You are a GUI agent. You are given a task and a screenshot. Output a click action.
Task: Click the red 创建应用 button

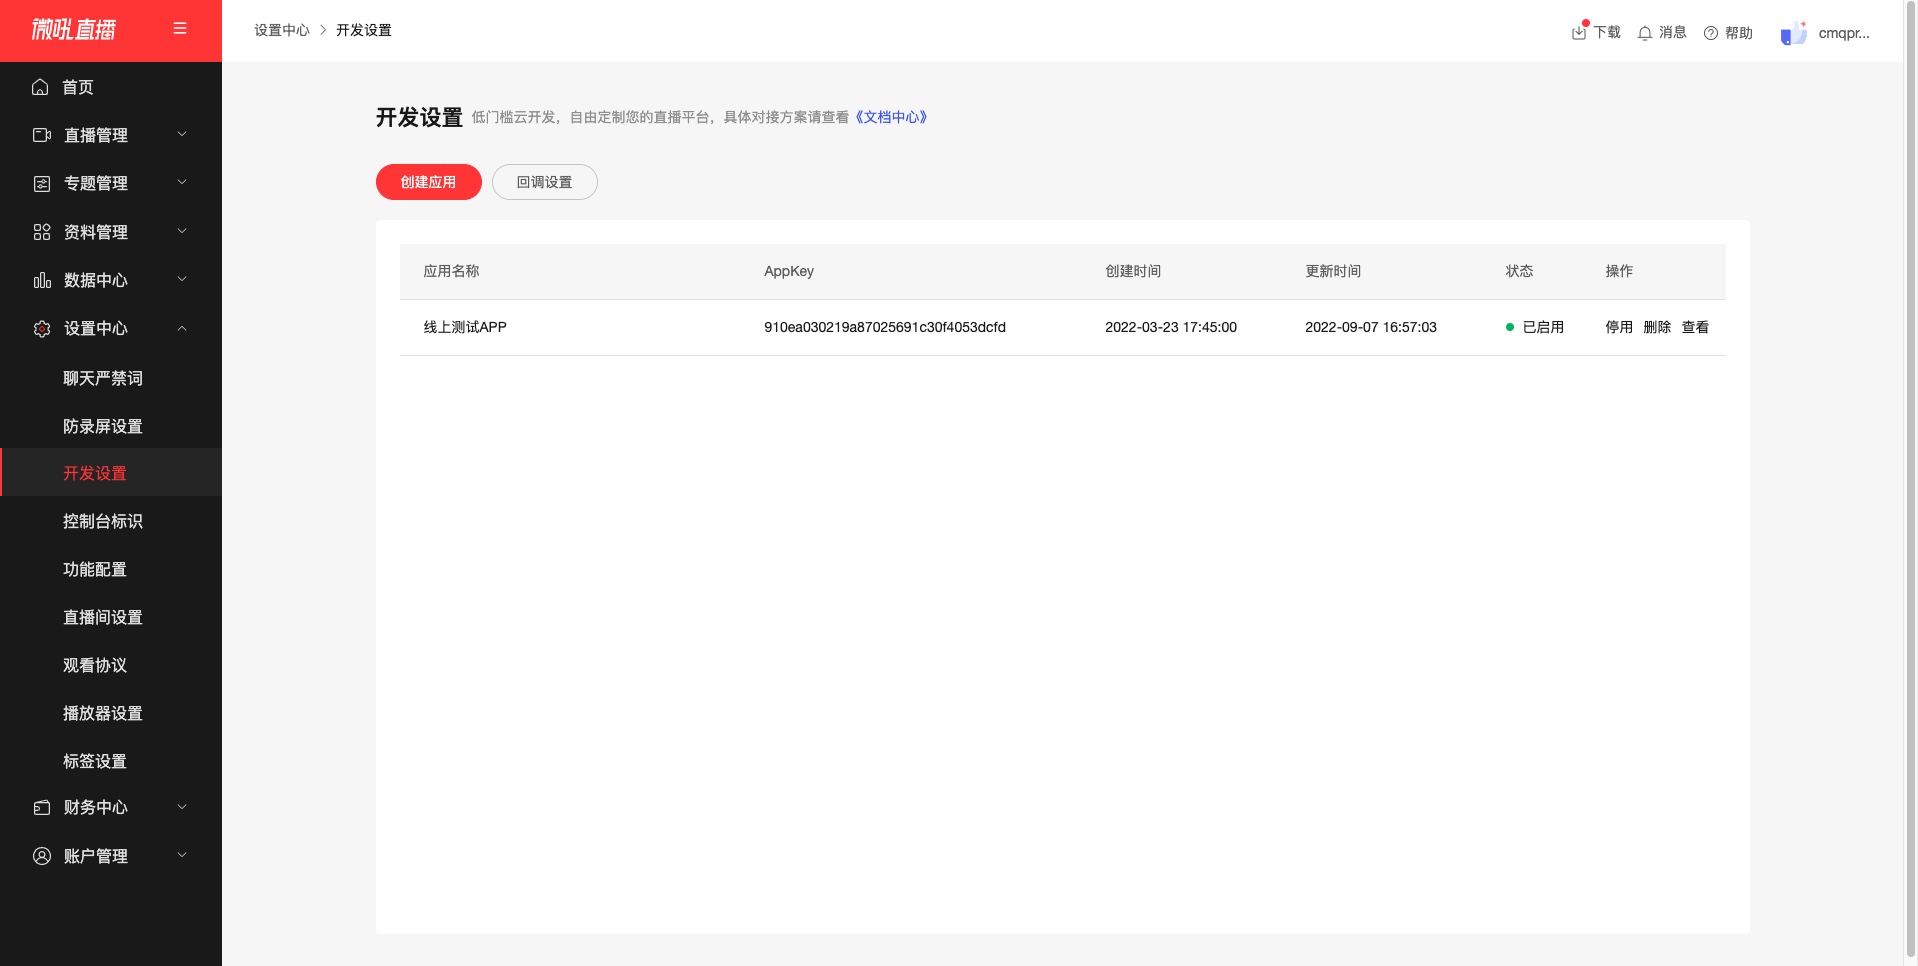[429, 182]
